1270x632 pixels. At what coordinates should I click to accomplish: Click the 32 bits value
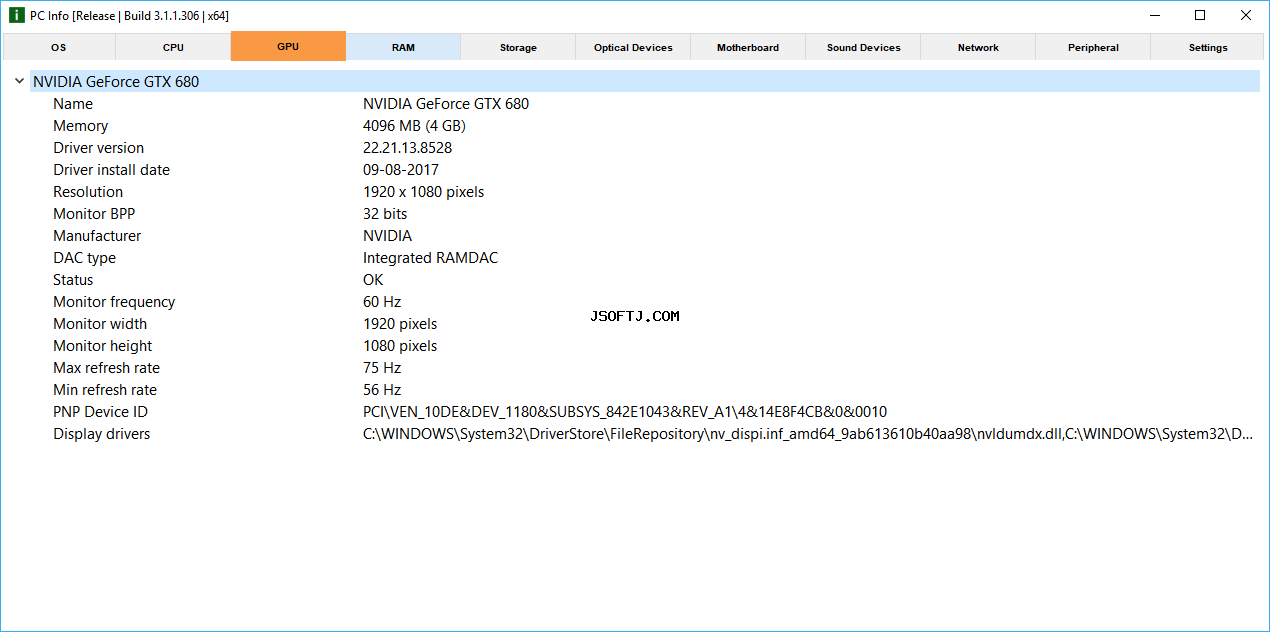point(385,214)
